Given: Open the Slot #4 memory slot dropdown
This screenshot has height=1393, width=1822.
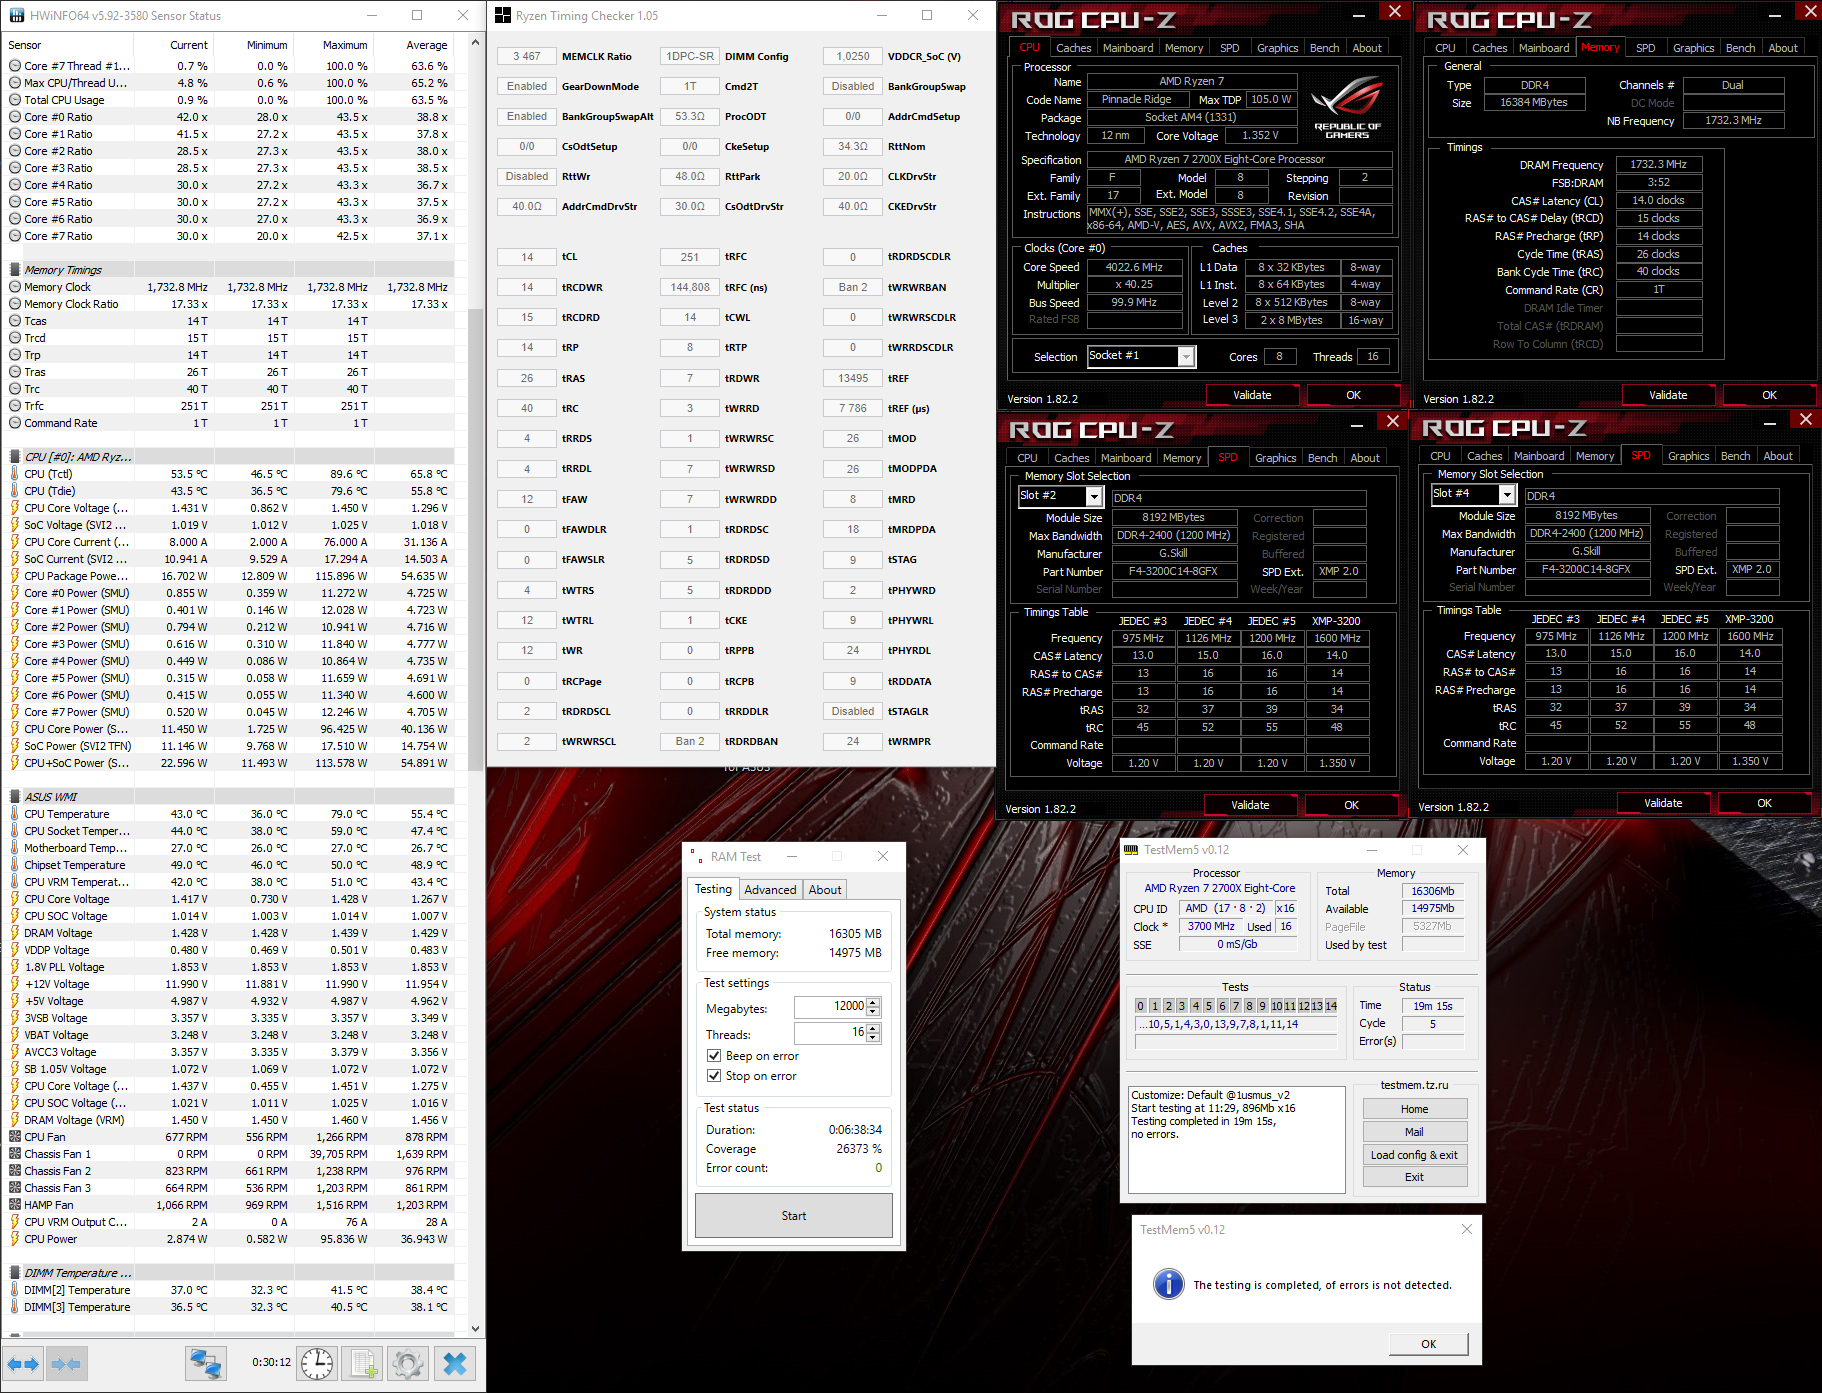Looking at the screenshot, I should pyautogui.click(x=1507, y=495).
